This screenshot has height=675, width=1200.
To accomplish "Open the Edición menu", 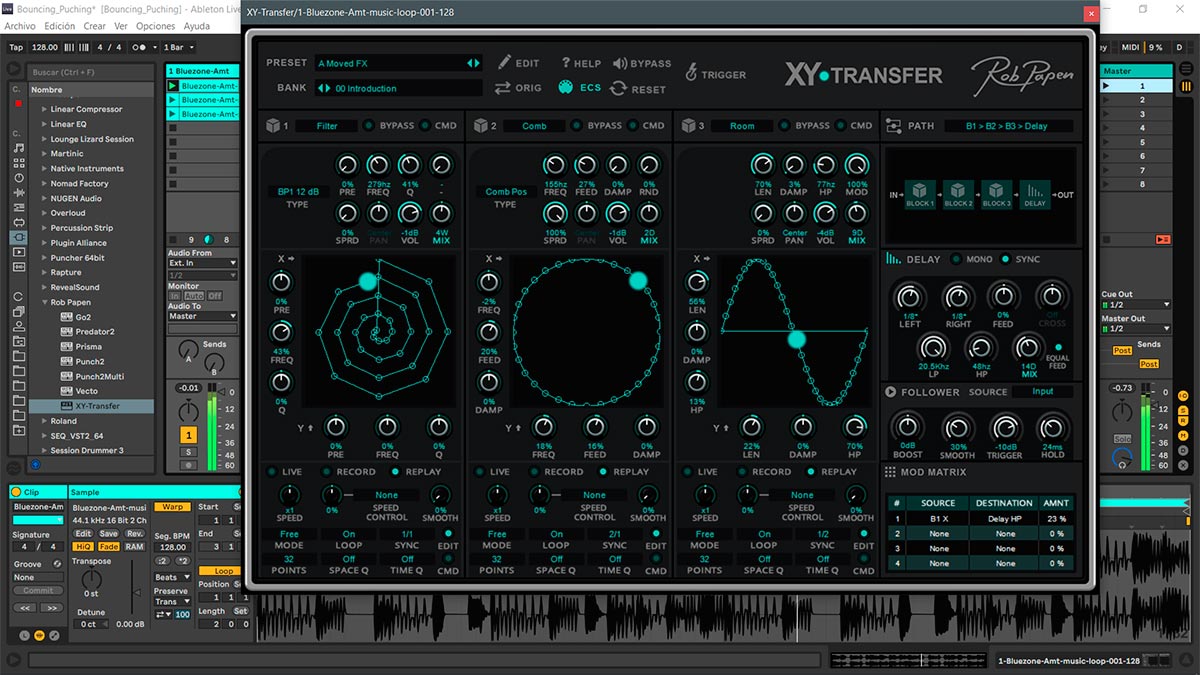I will click(x=60, y=26).
